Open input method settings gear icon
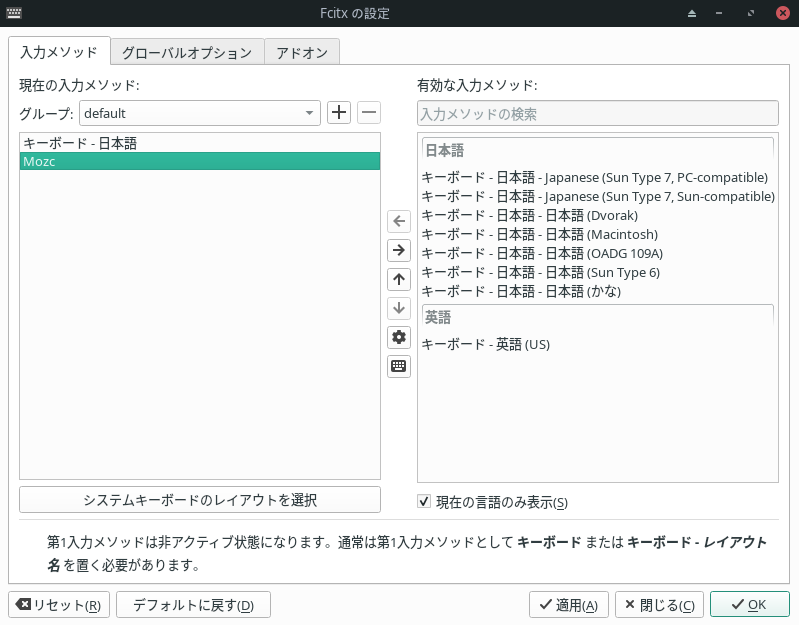Viewport: 799px width, 625px height. (x=399, y=337)
